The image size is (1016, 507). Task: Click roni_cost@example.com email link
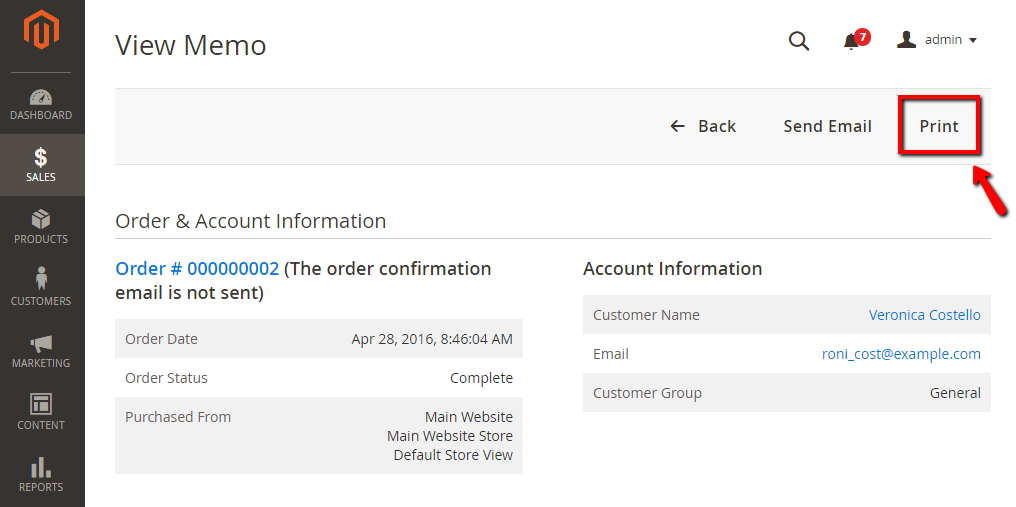(x=901, y=354)
